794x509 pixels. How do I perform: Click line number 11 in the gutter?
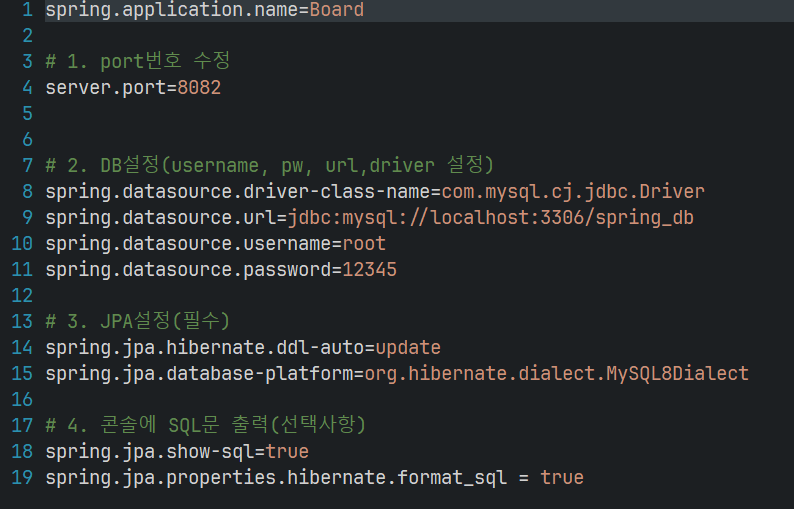tap(22, 269)
